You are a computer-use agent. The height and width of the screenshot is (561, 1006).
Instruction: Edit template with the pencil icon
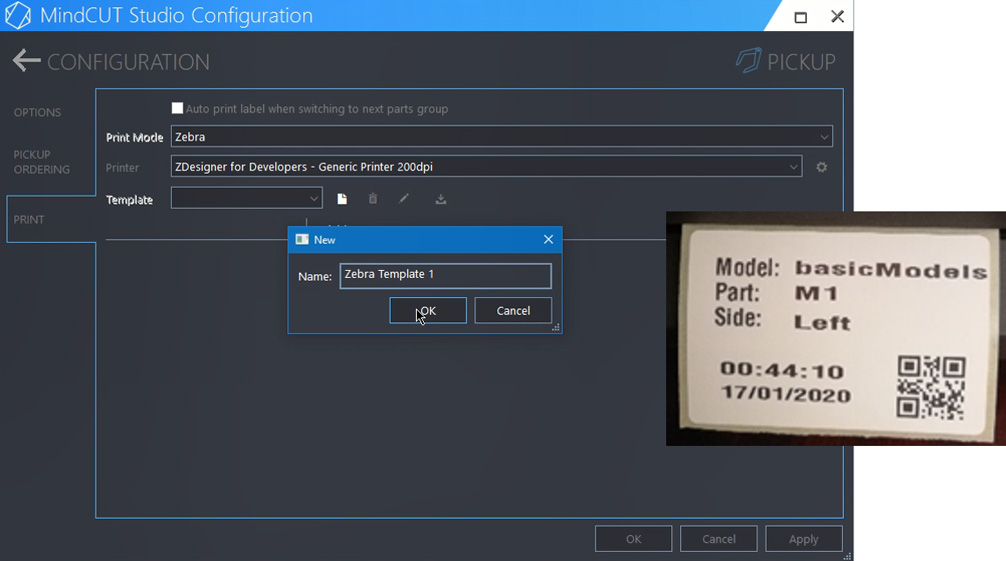pyautogui.click(x=404, y=199)
